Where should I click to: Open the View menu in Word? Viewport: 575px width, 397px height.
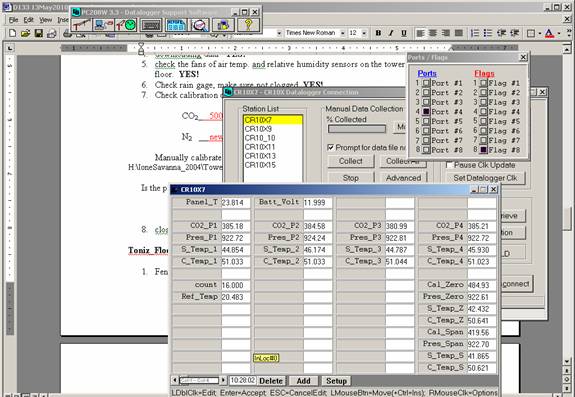[x=45, y=20]
